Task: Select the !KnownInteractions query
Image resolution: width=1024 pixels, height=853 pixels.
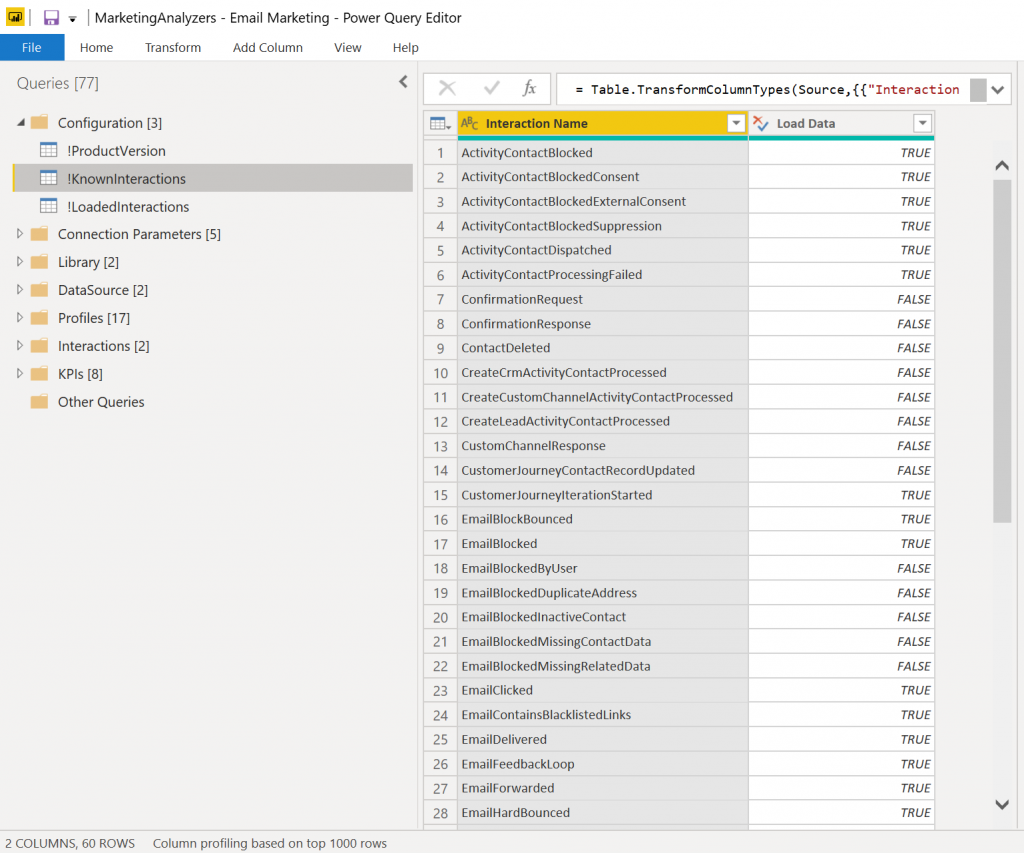Action: pos(213,178)
